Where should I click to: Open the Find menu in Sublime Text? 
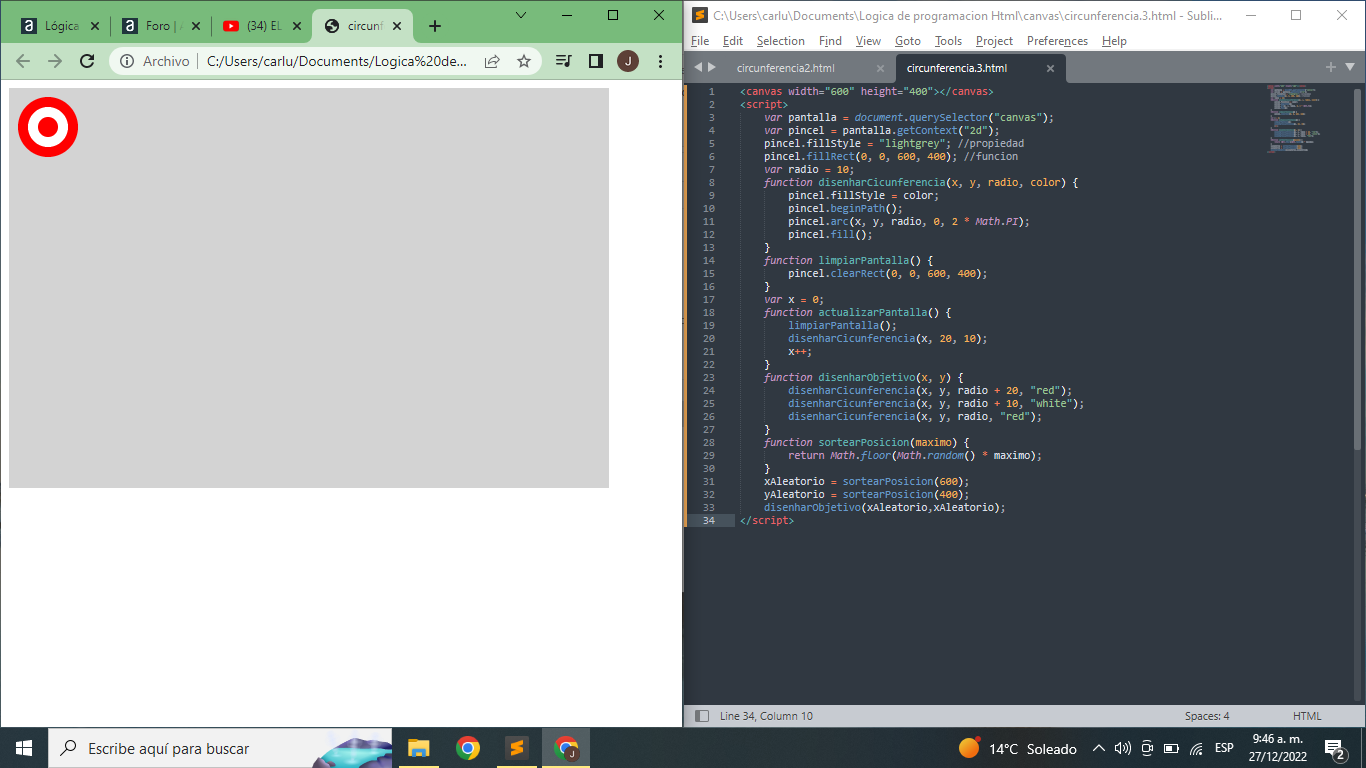[x=830, y=41]
